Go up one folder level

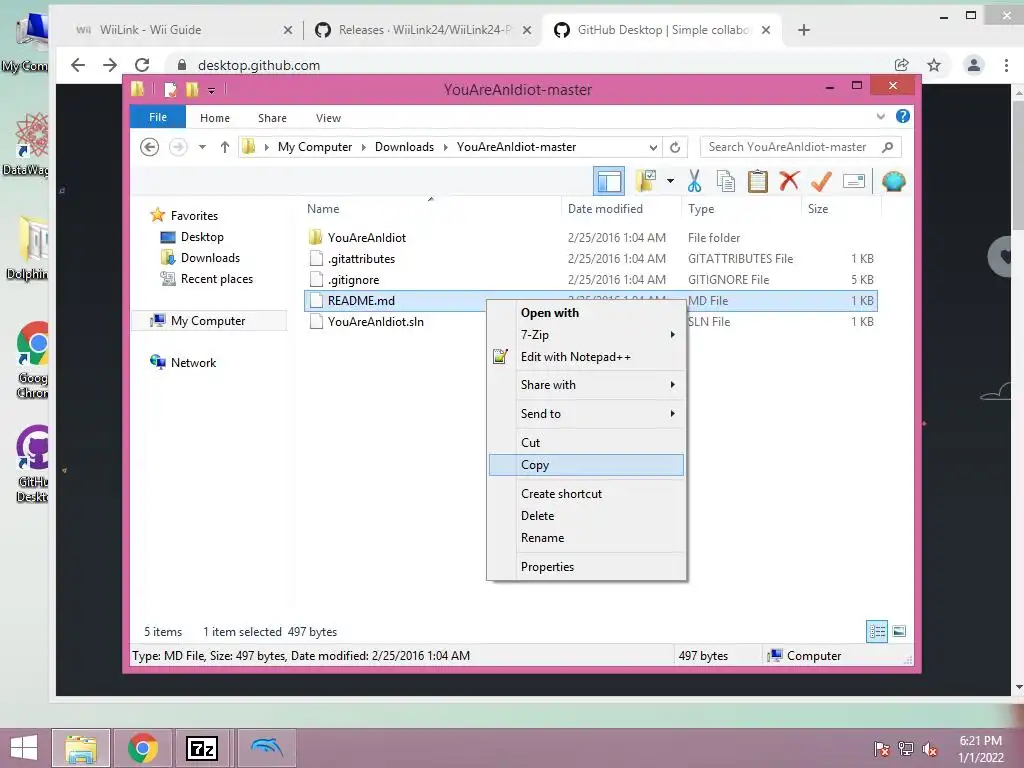[225, 147]
